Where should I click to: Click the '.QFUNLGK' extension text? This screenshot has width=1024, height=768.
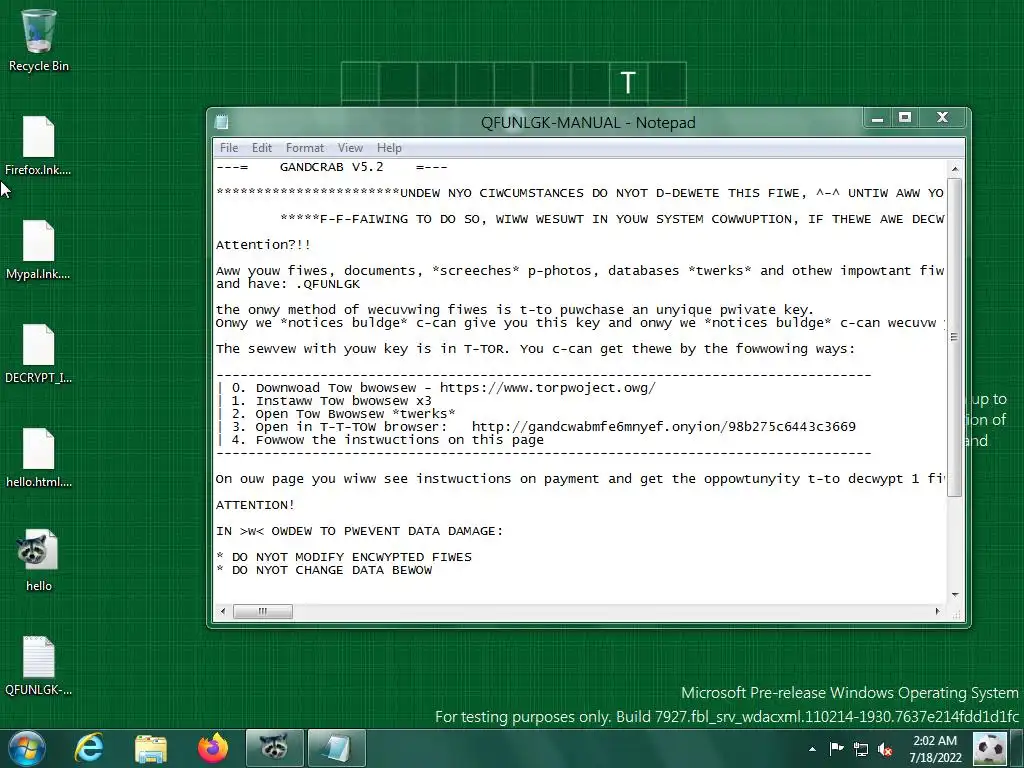327,284
